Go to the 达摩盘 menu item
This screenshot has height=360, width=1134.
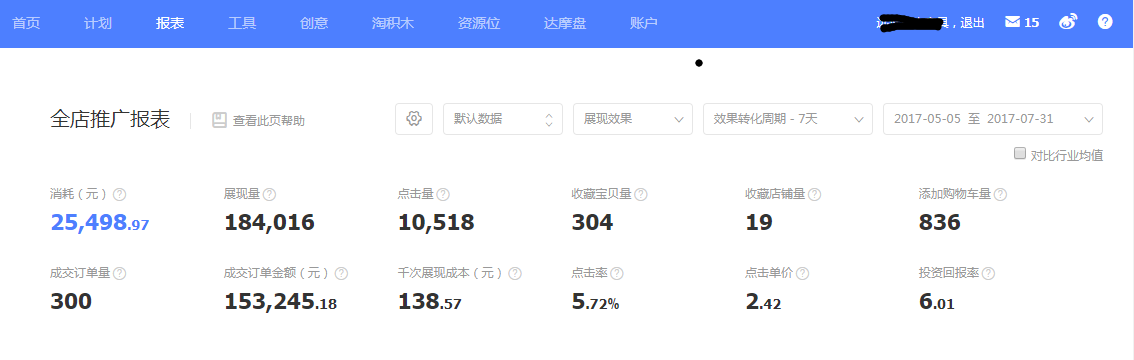(565, 23)
